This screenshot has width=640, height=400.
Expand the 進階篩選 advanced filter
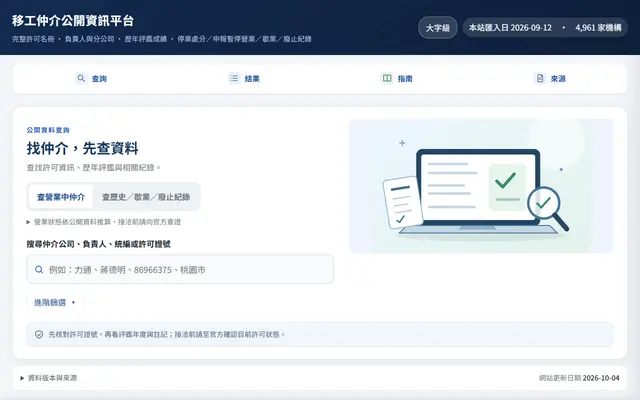pyautogui.click(x=55, y=302)
